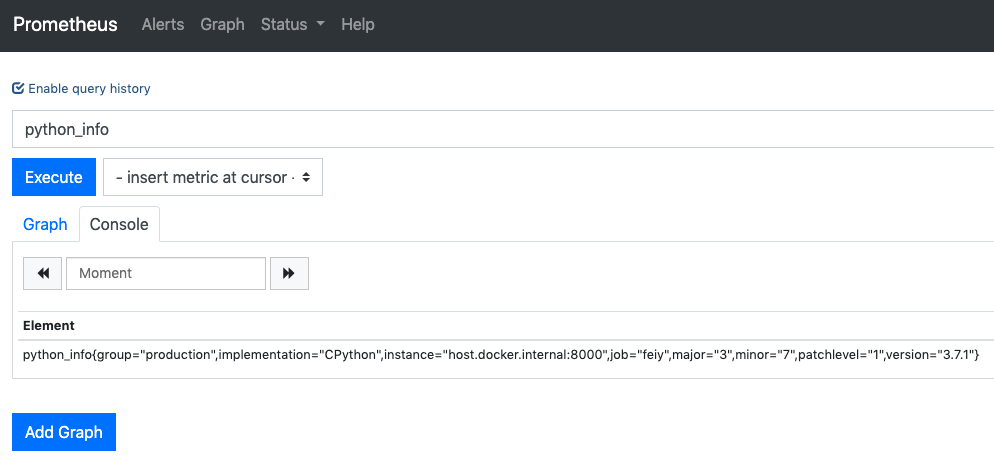Click the Prometheus brand logo text

tap(65, 25)
